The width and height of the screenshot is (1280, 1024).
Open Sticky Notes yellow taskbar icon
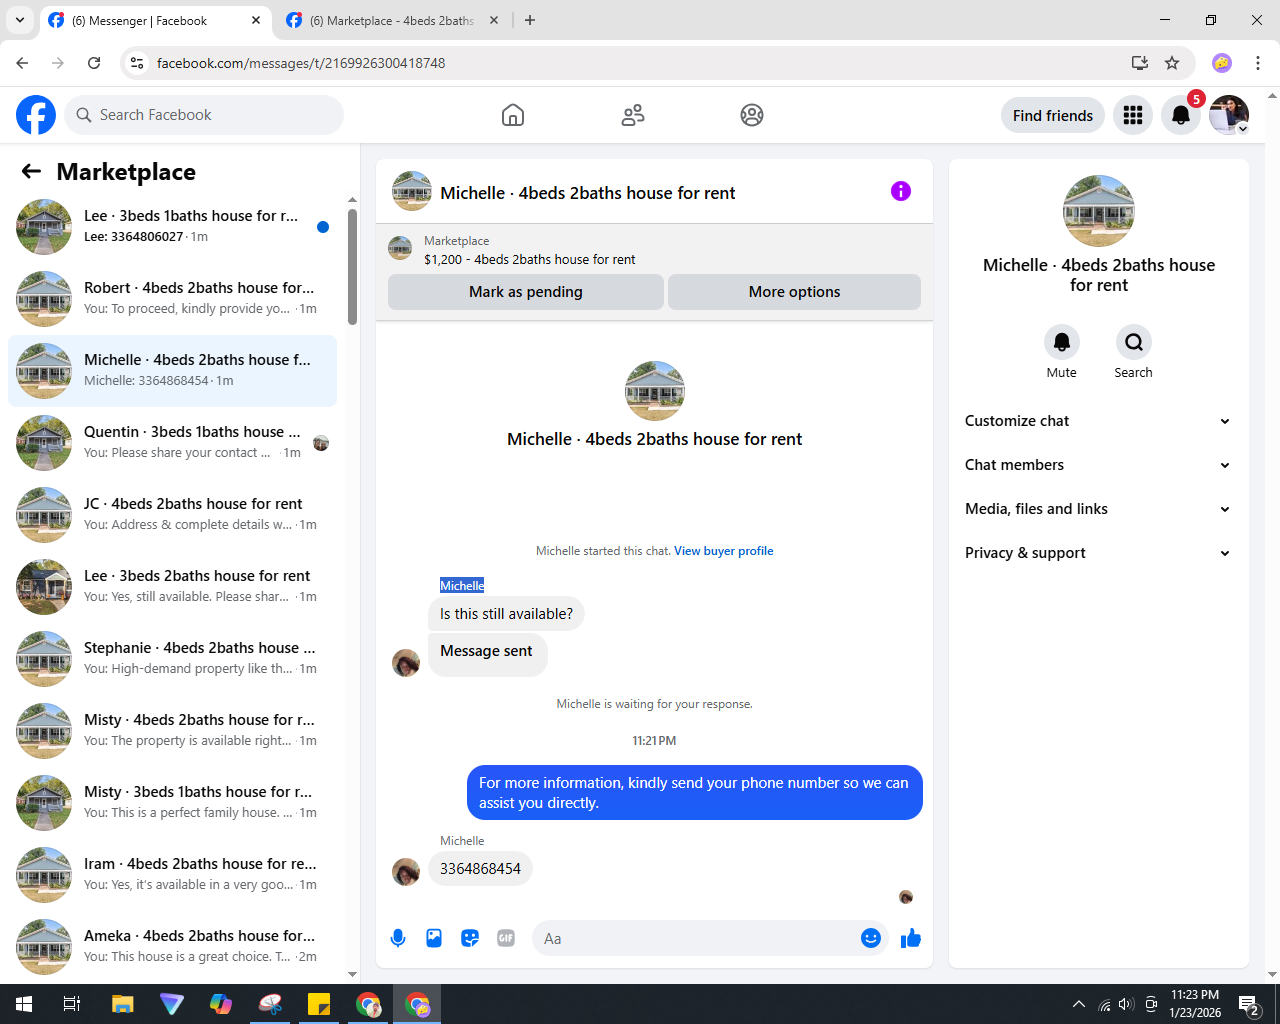(x=319, y=1004)
